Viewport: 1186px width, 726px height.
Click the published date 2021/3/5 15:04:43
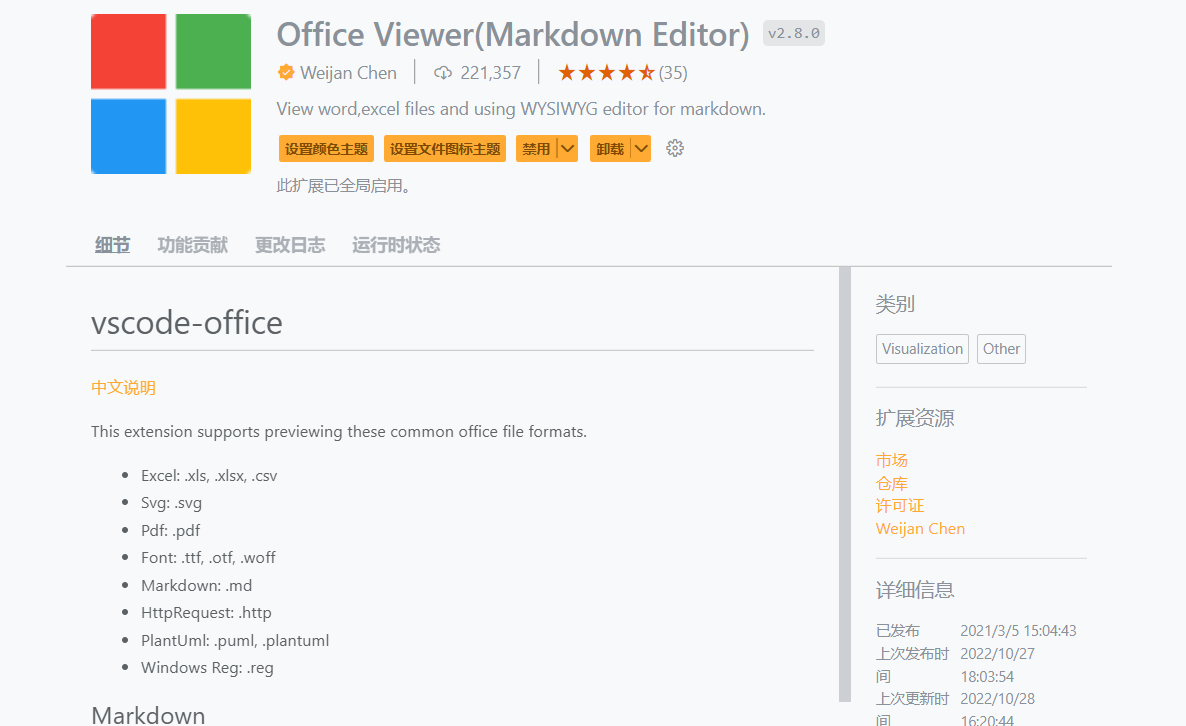click(1018, 631)
